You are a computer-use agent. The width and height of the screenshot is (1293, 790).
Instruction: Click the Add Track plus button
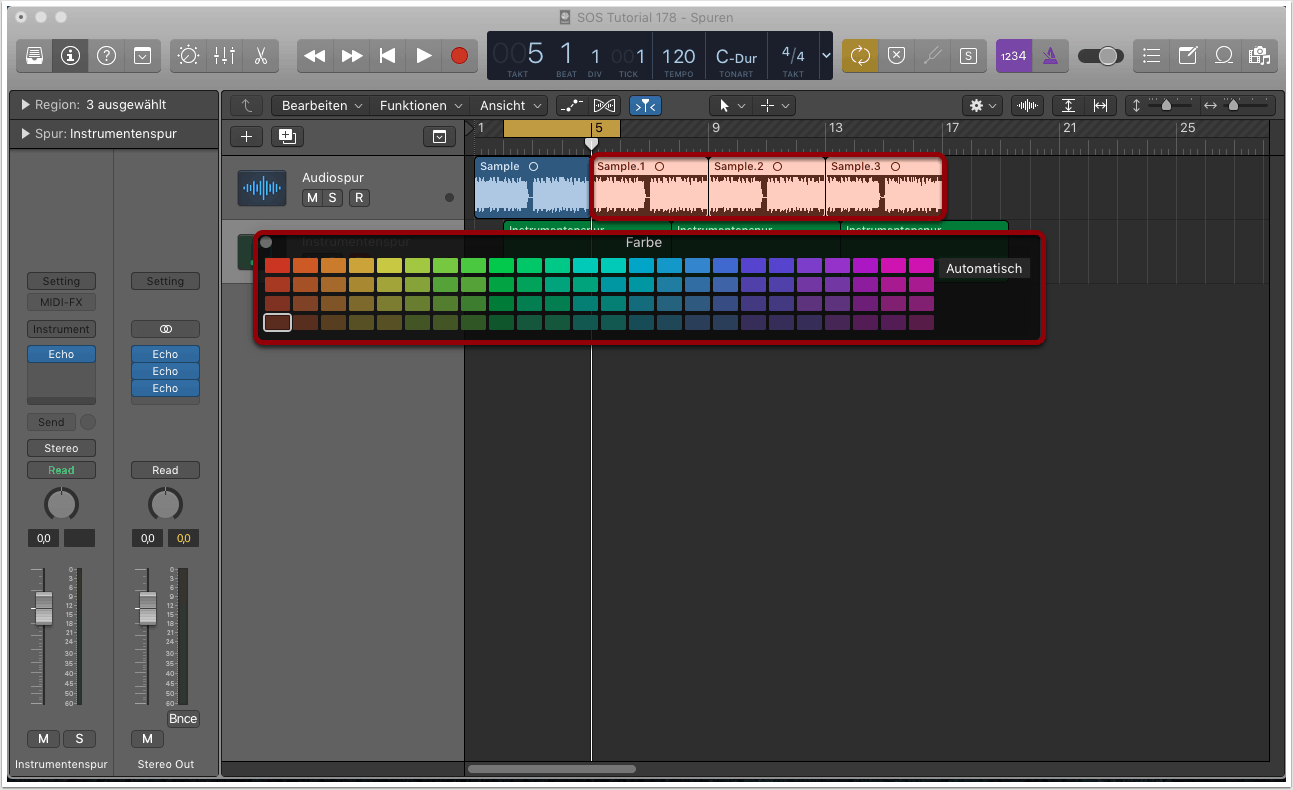coord(247,137)
